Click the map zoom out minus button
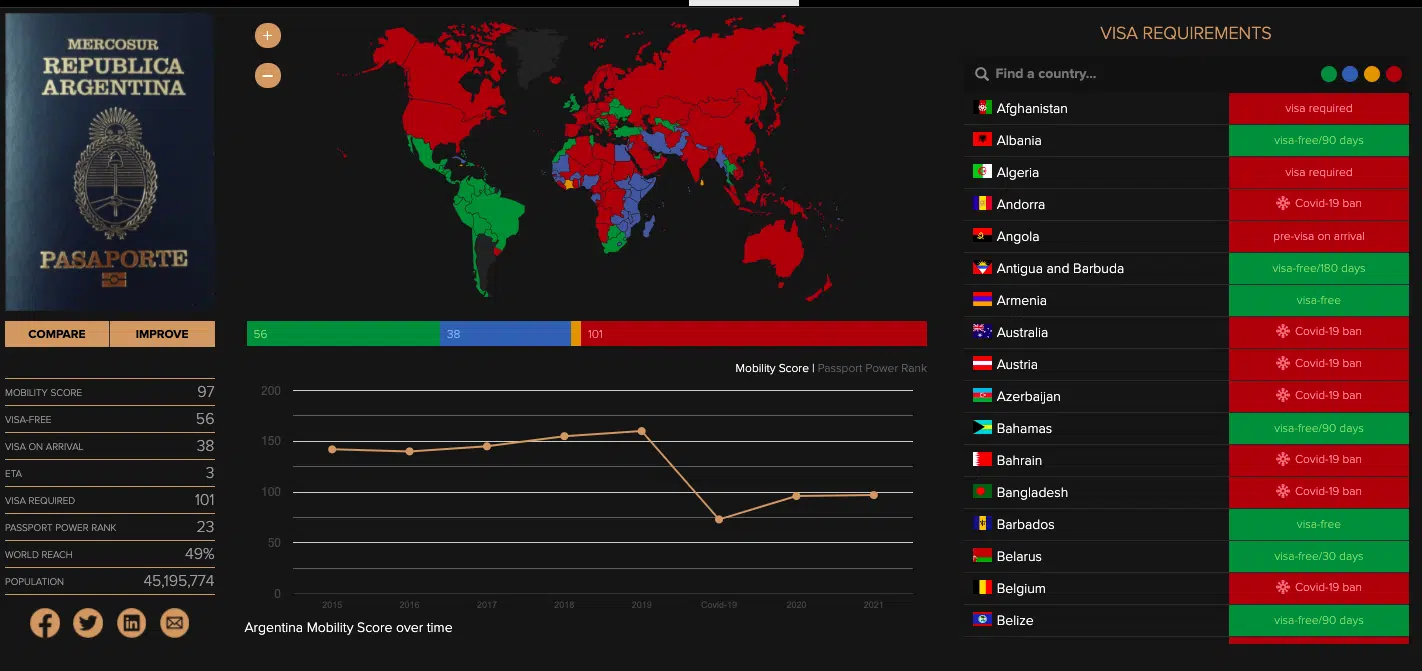 [x=268, y=75]
